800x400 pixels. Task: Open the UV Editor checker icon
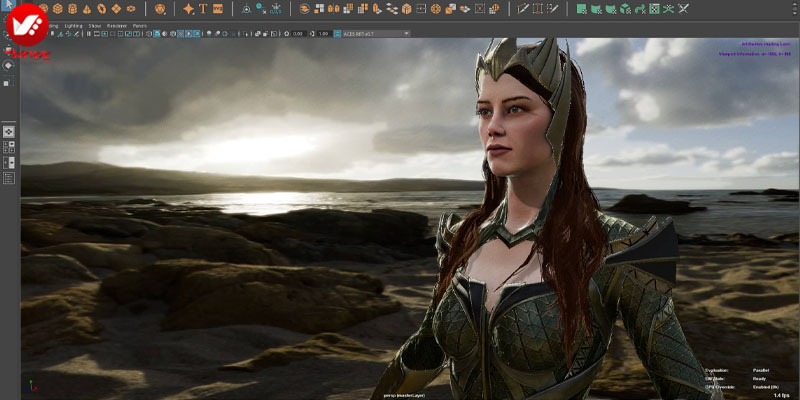tap(654, 9)
